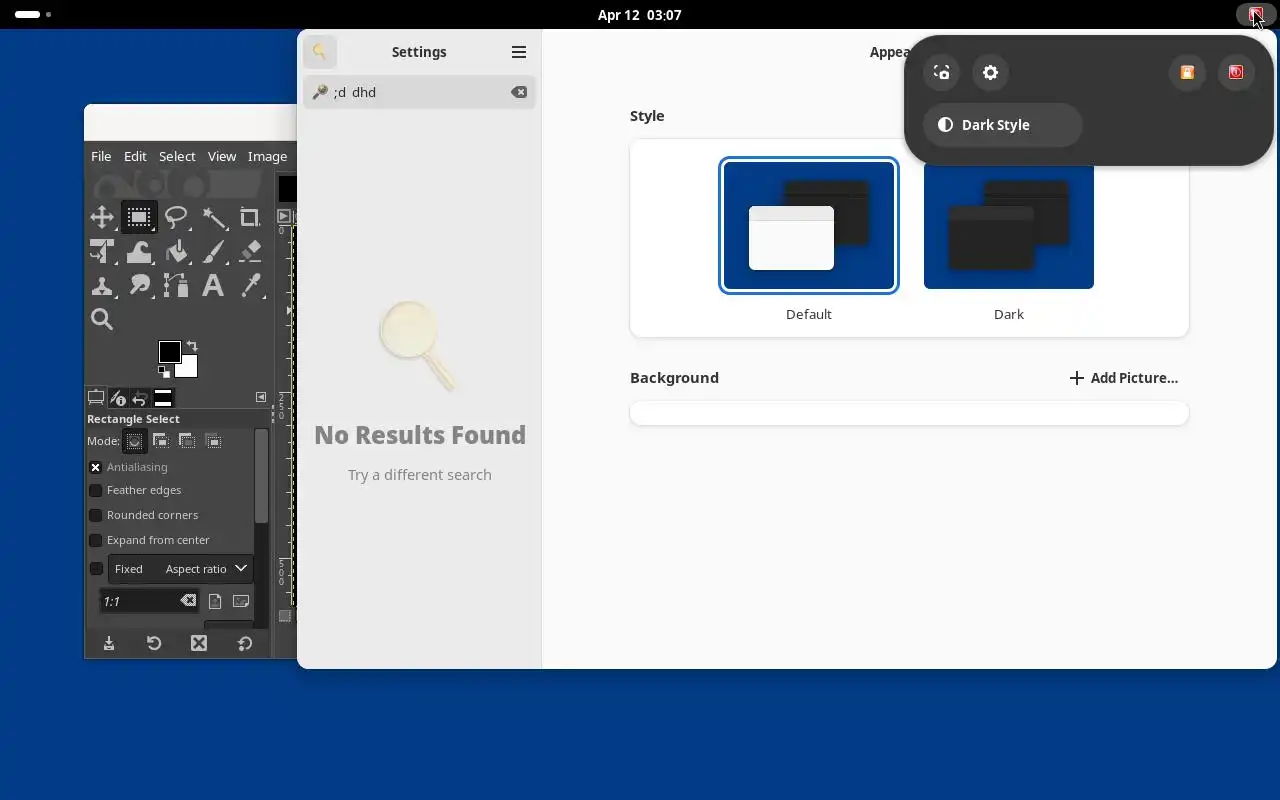
Task: Clear the 1:1 aspect ratio entry
Action: tap(188, 601)
